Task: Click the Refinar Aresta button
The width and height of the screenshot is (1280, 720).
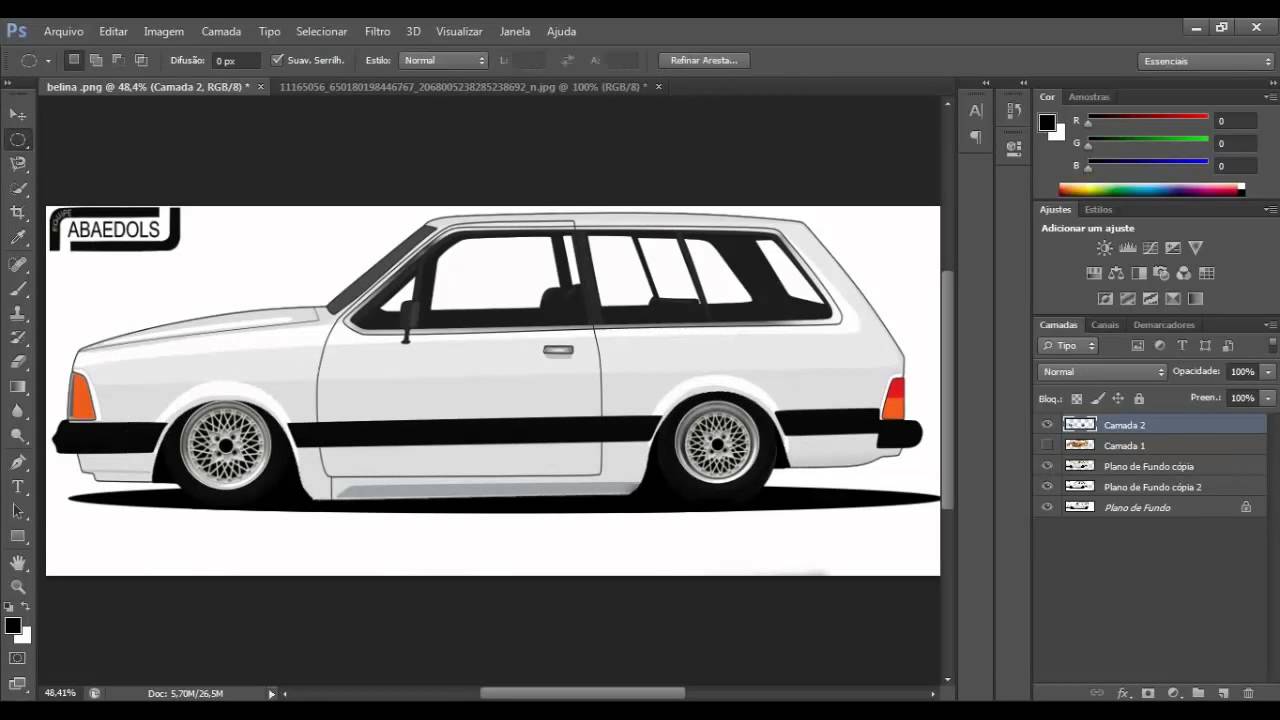Action: [x=704, y=60]
